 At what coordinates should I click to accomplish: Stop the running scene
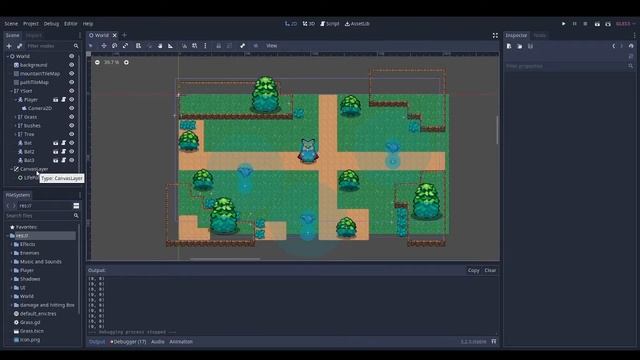click(x=585, y=24)
